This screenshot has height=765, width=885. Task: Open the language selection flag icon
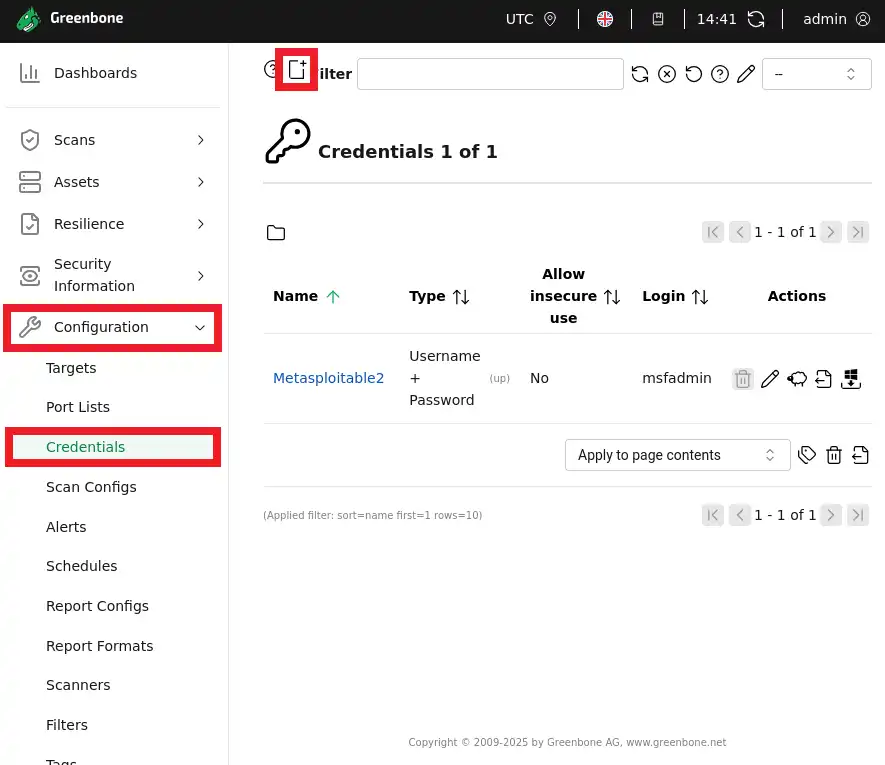(605, 19)
